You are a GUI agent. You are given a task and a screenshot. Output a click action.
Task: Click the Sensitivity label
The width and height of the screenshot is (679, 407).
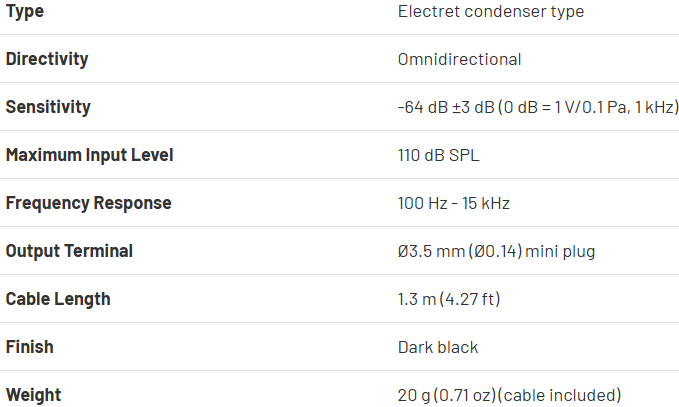(x=48, y=107)
